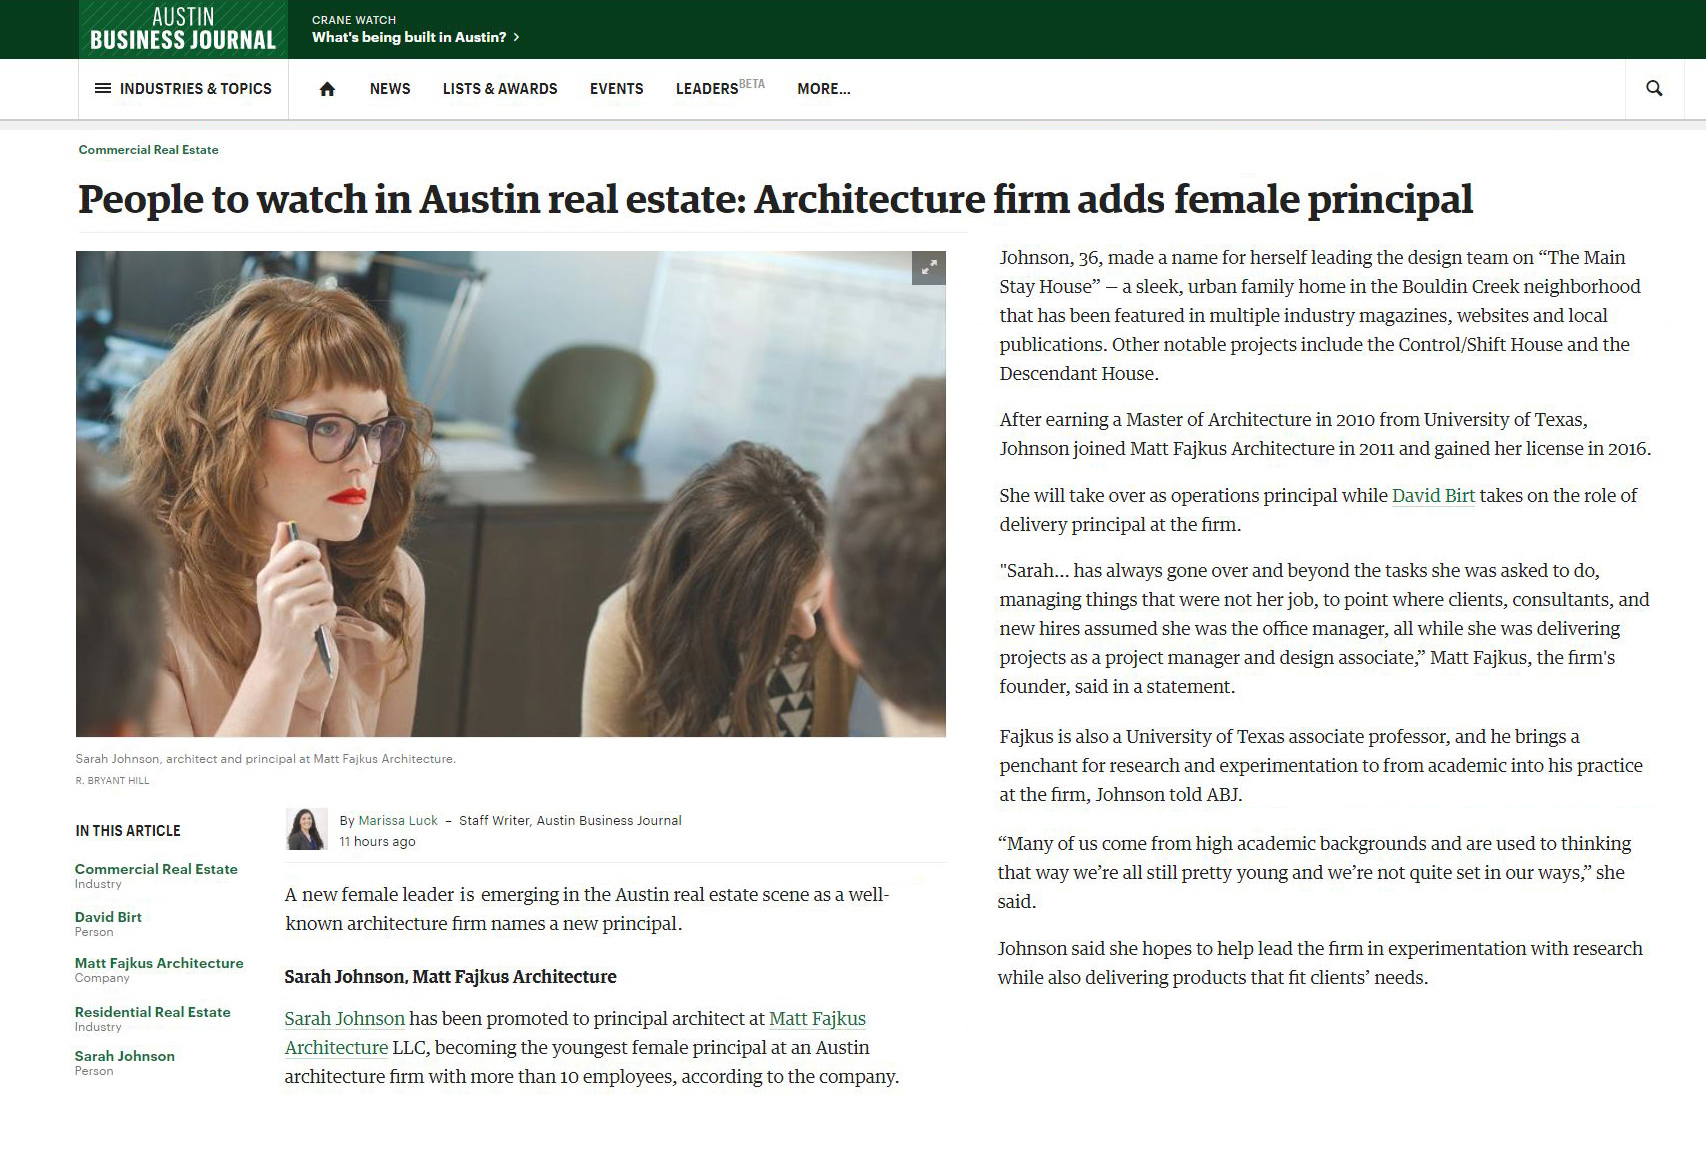1706x1149 pixels.
Task: Click the '11 hours ago' timestamp
Action: (377, 842)
